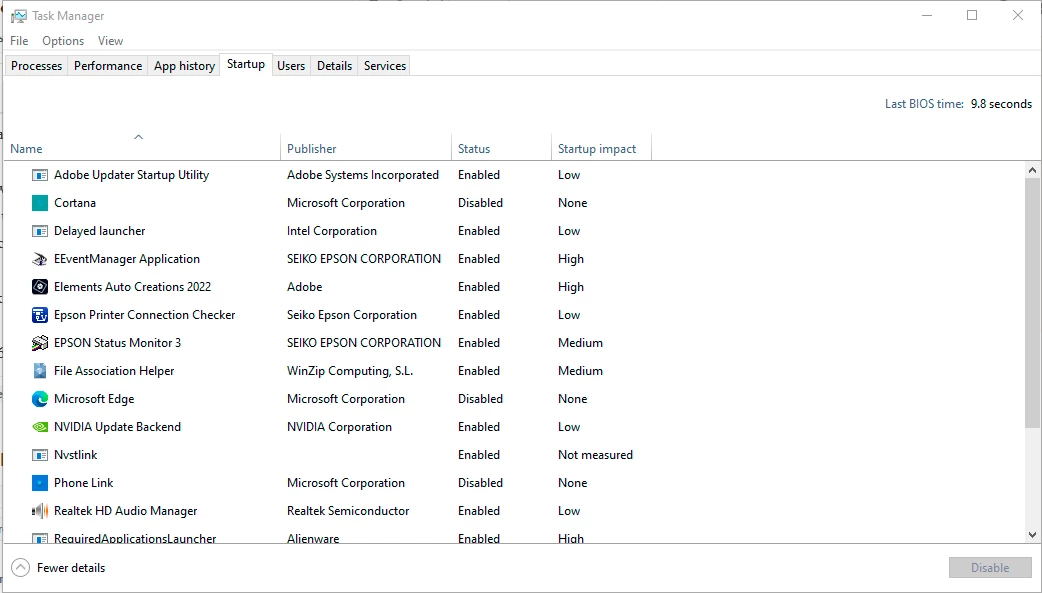Click Disabled status in Microsoft Edge row
Viewport: 1042px width, 593px height.
coord(480,399)
